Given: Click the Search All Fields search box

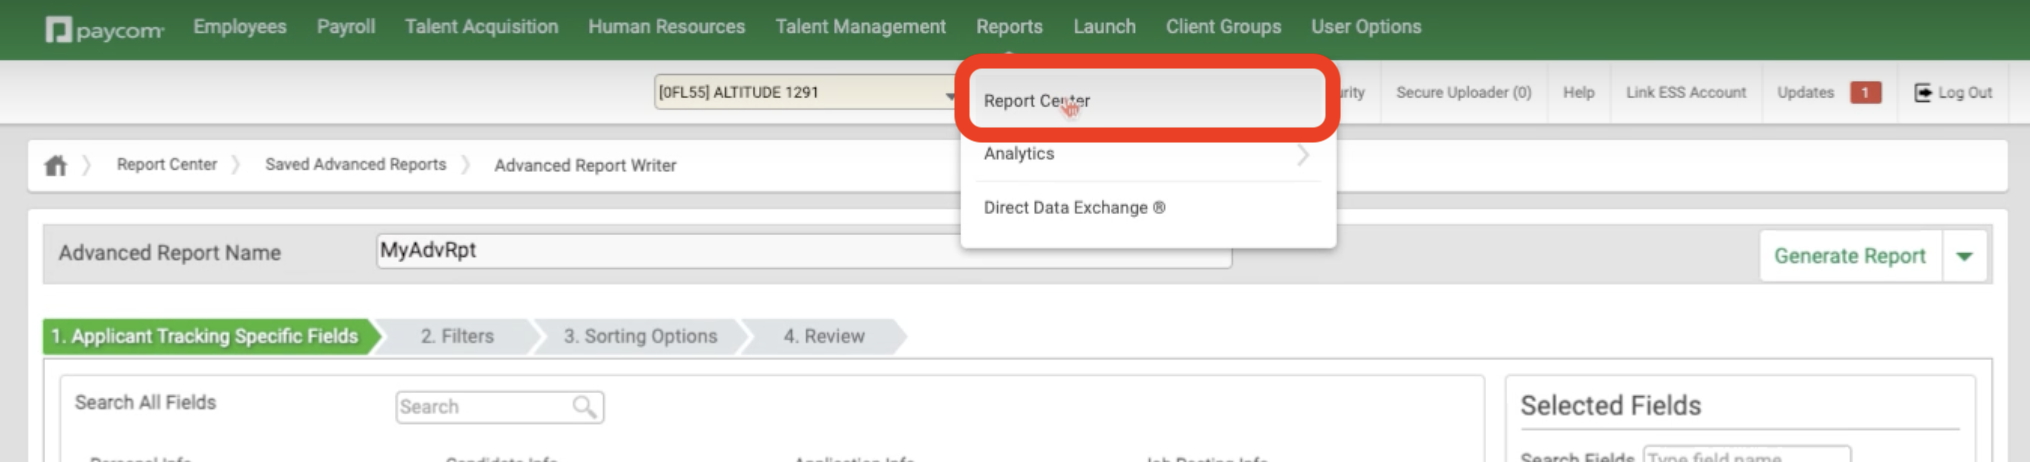Looking at the screenshot, I should pyautogui.click(x=500, y=407).
